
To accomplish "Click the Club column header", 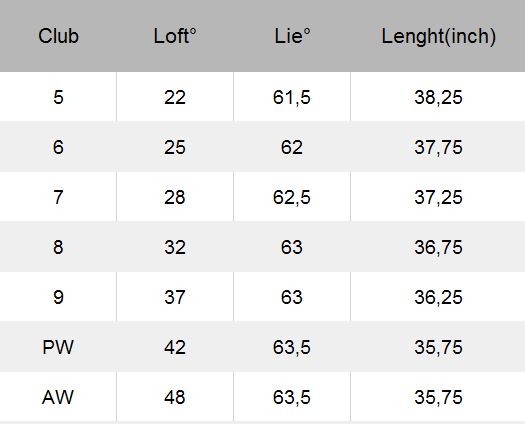I will (58, 36).
